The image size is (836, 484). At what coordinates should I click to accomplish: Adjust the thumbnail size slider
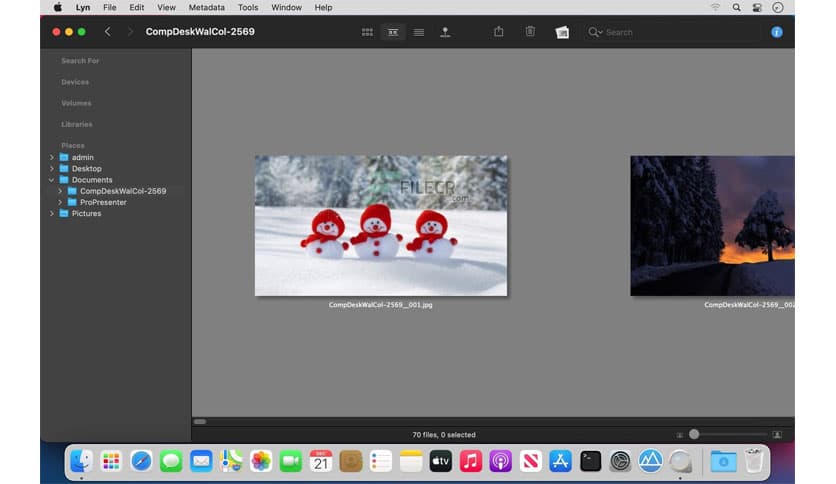(x=694, y=434)
